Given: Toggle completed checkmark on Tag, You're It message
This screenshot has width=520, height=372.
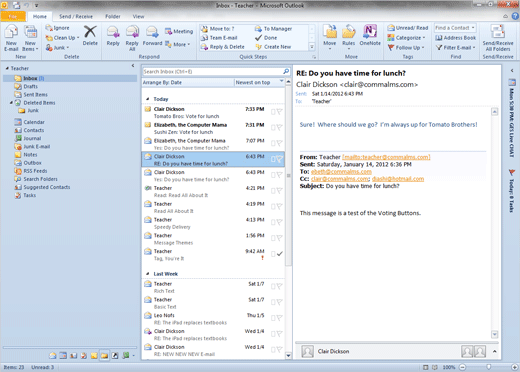Looking at the screenshot, I should (280, 254).
